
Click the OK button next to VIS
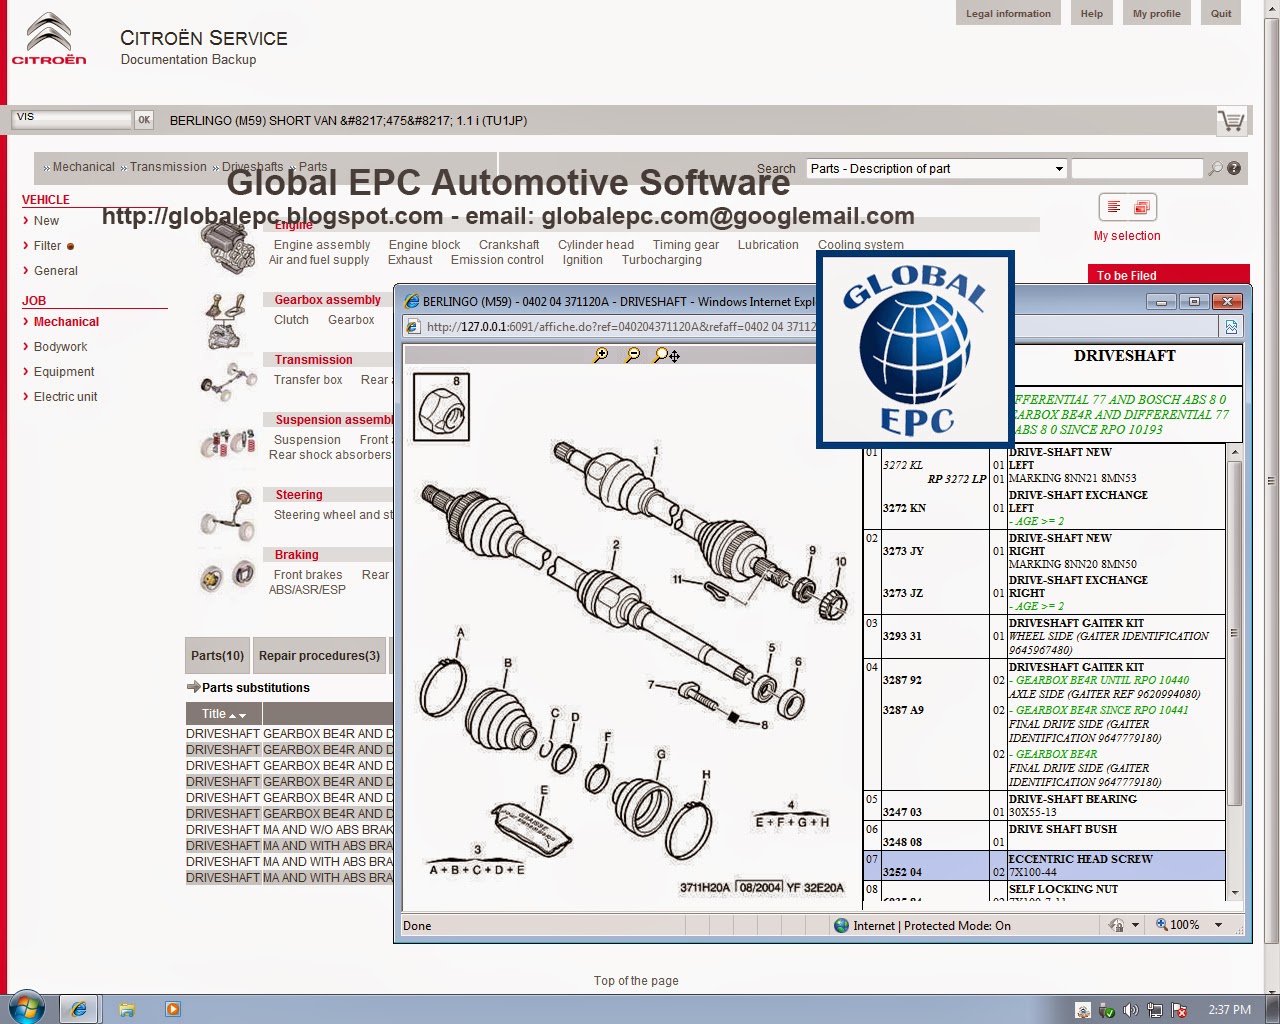click(144, 120)
